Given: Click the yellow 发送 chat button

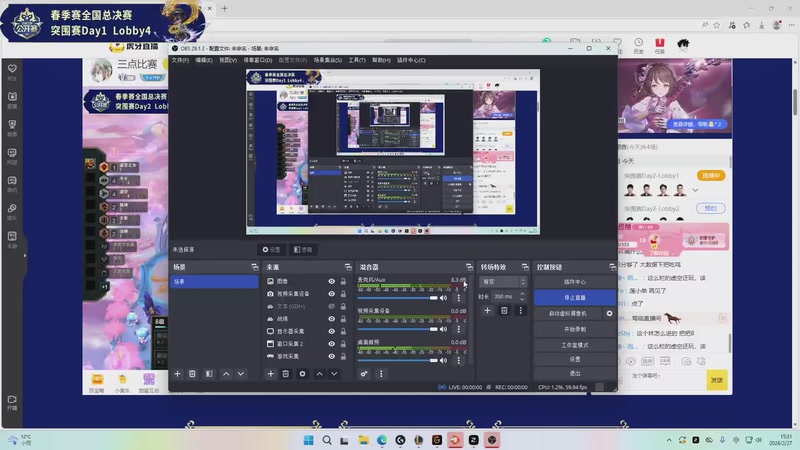Looking at the screenshot, I should tap(717, 380).
